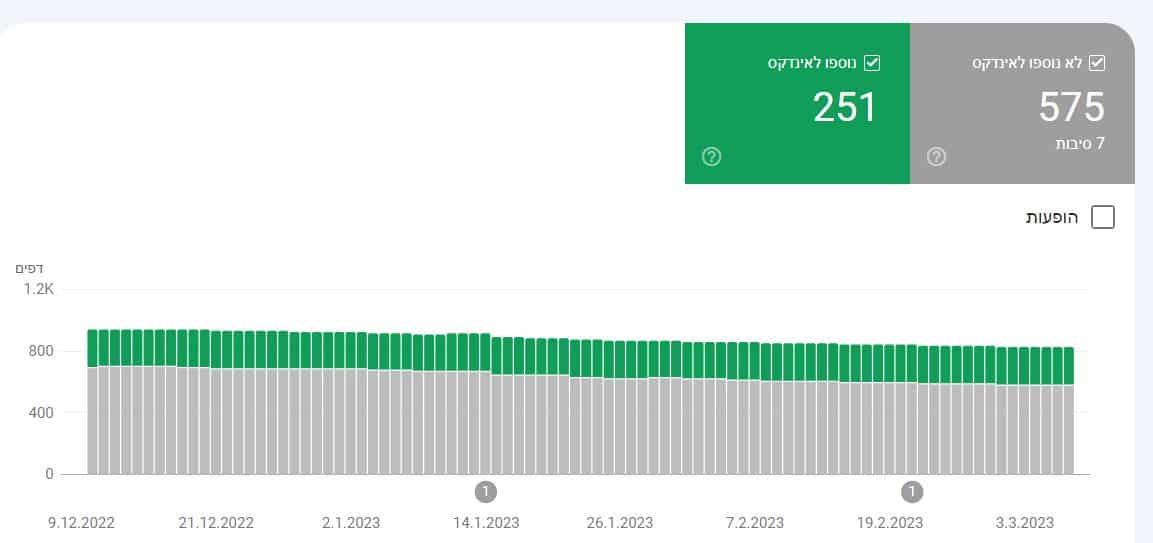The height and width of the screenshot is (543, 1153).
Task: Click the '7 סיבות' reasons text
Action: click(x=1080, y=143)
